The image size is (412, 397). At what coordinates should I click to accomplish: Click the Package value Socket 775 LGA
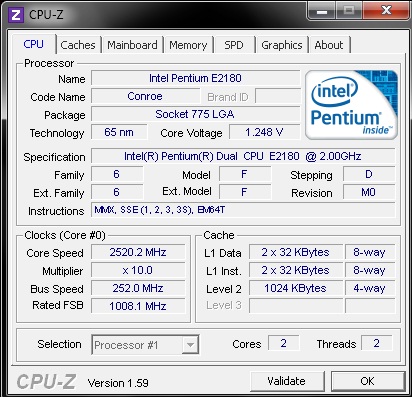(195, 114)
